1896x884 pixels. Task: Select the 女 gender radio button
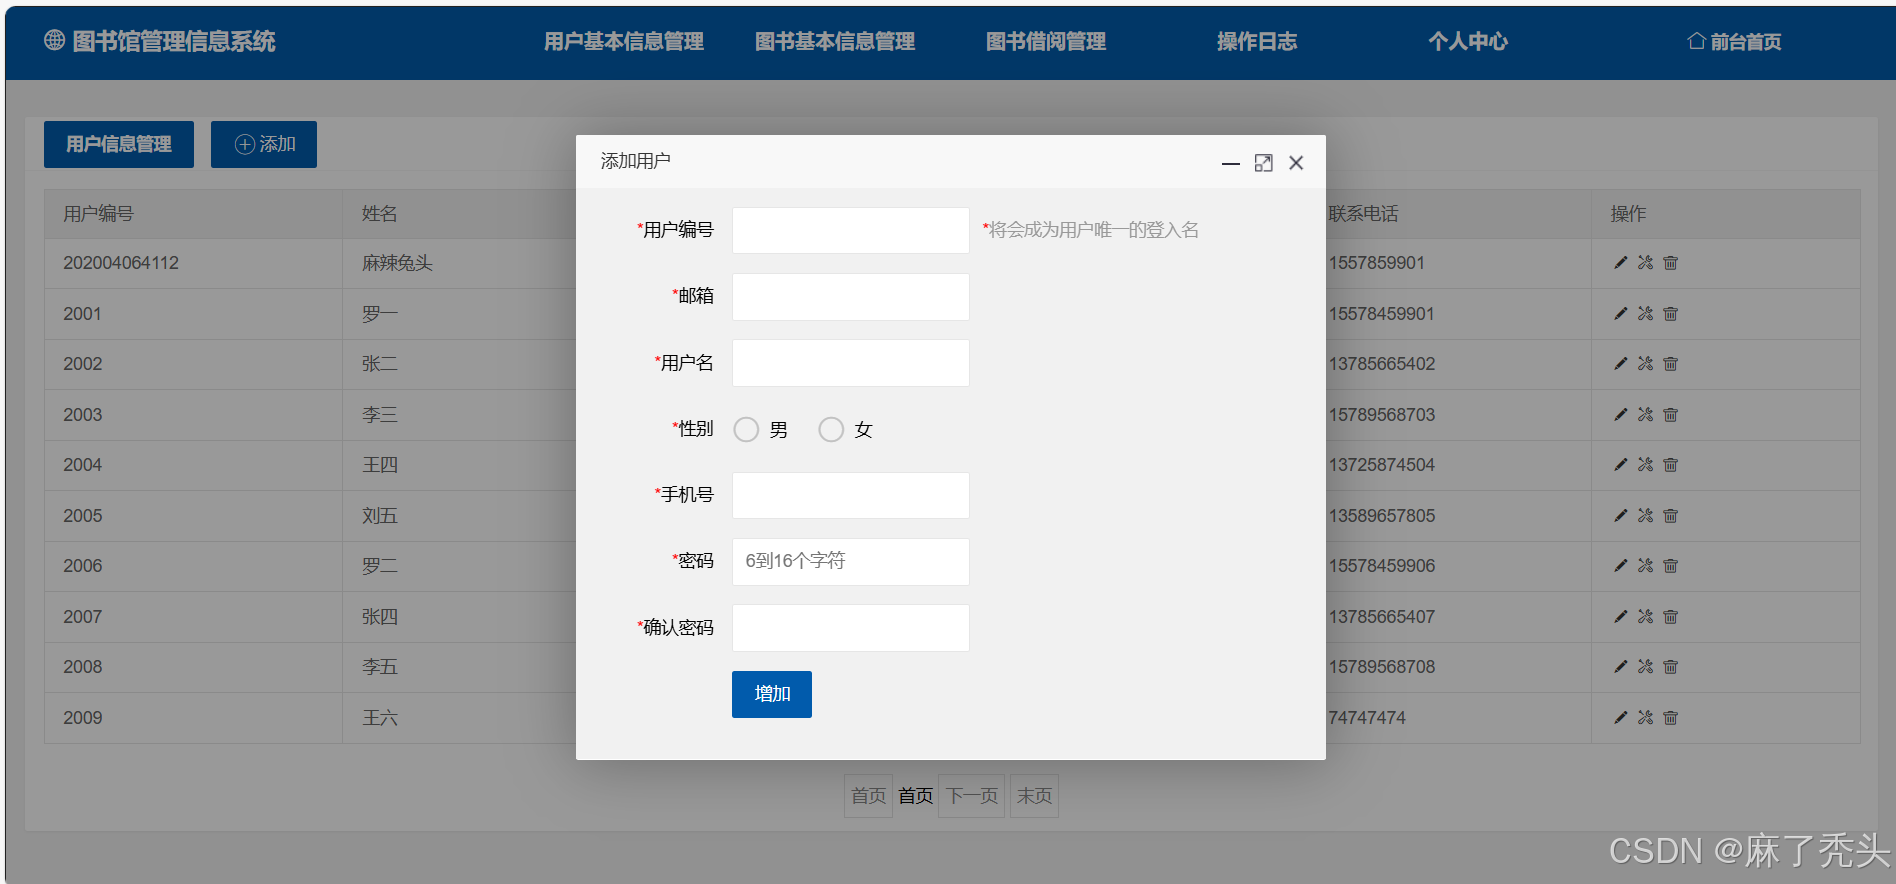pos(831,430)
